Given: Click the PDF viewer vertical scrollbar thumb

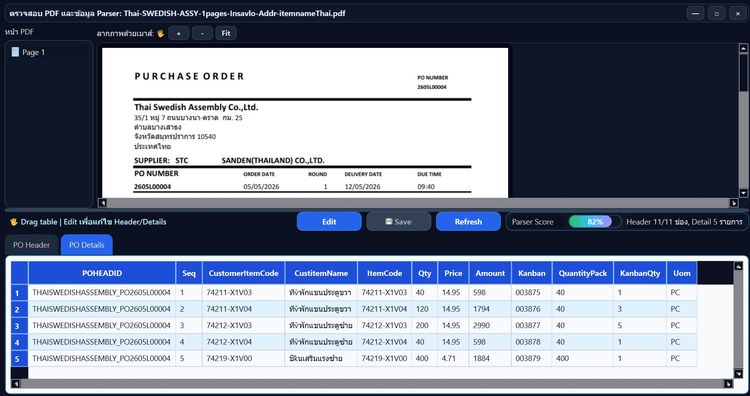Looking at the screenshot, I should tap(743, 72).
